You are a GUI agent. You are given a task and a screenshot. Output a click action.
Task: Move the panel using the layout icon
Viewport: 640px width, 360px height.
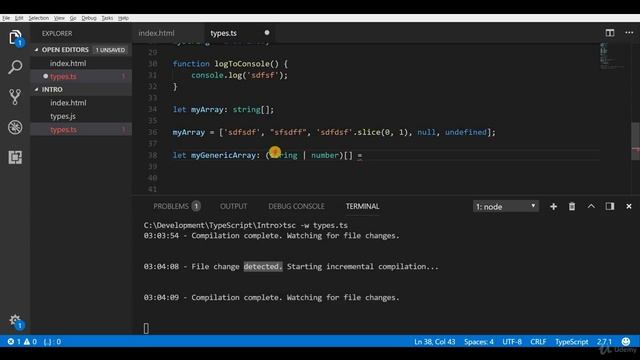pos(610,207)
